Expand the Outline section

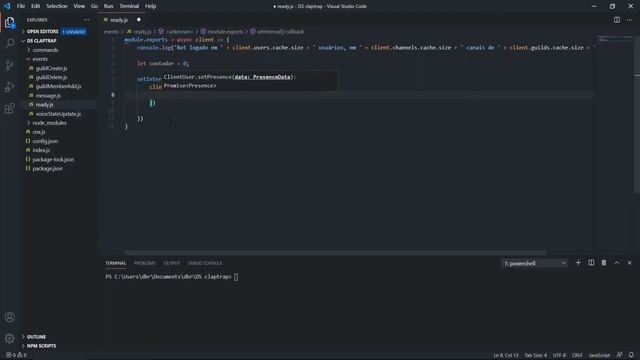coord(36,337)
